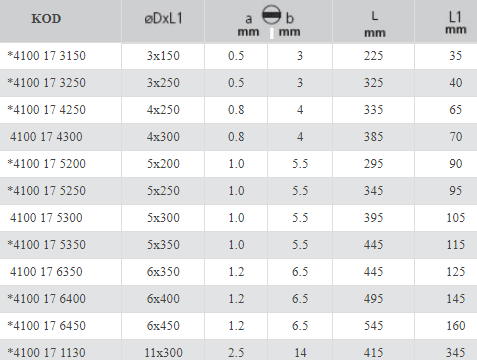Click product code *4100 17 4250
The height and width of the screenshot is (360, 477).
pos(47,110)
